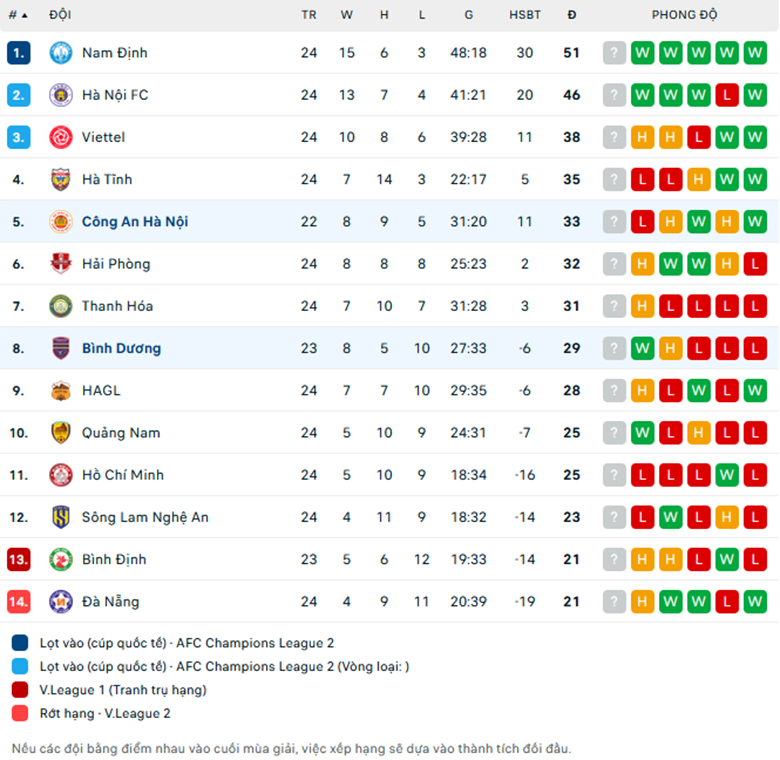Click the Bình Định club logo
The image size is (780, 760).
61,560
